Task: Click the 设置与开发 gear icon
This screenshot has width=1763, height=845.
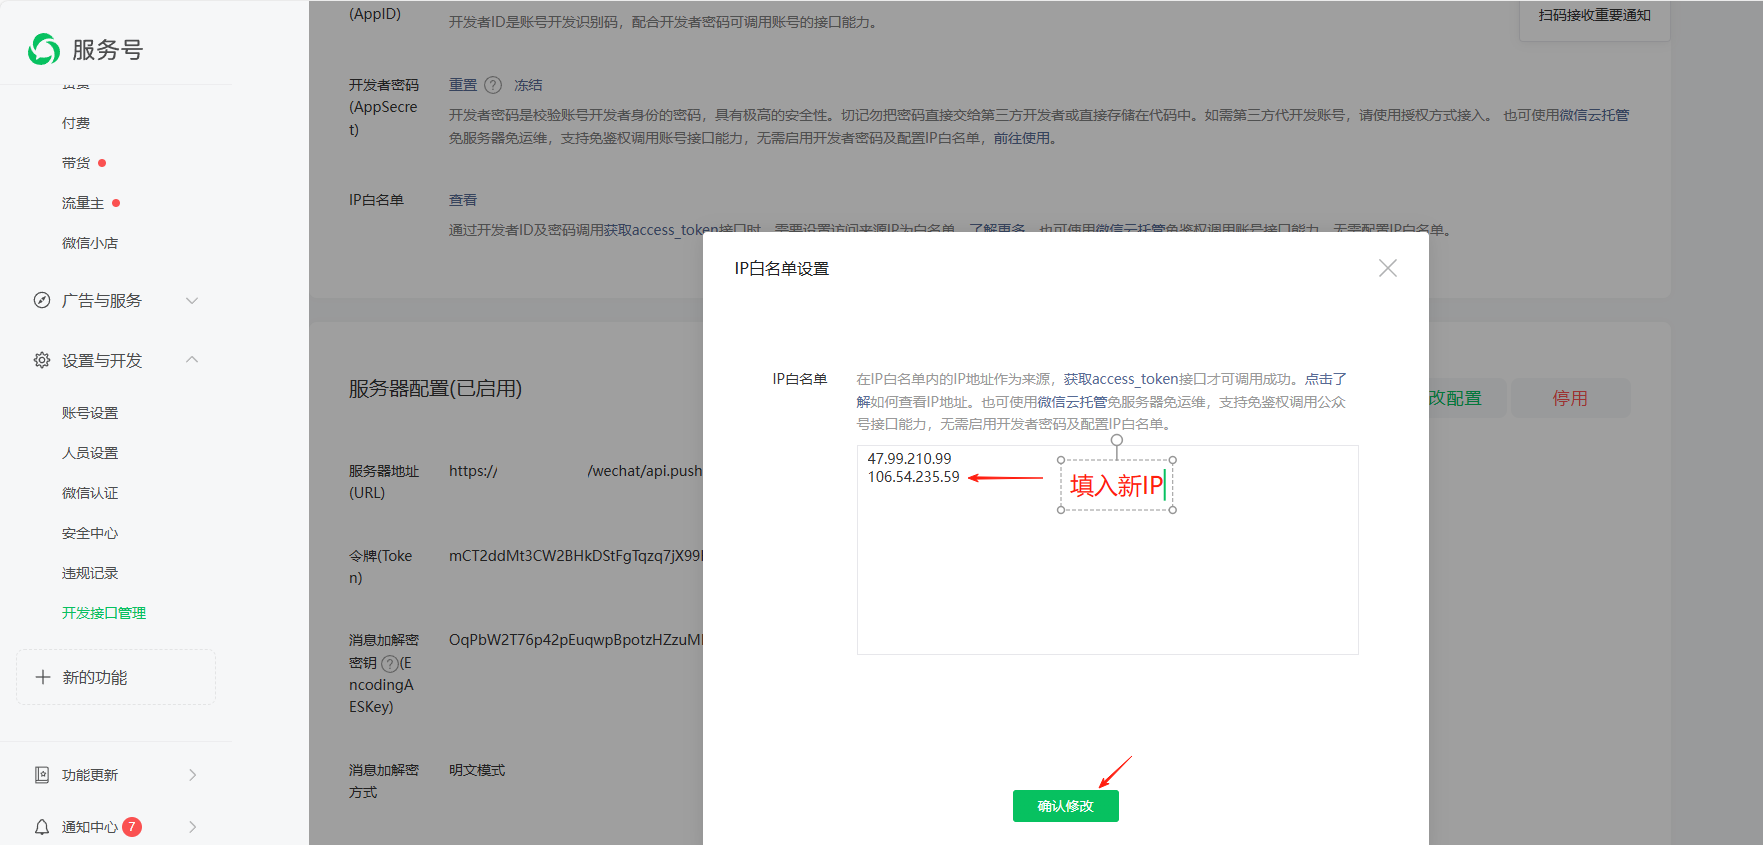Action: tap(42, 360)
